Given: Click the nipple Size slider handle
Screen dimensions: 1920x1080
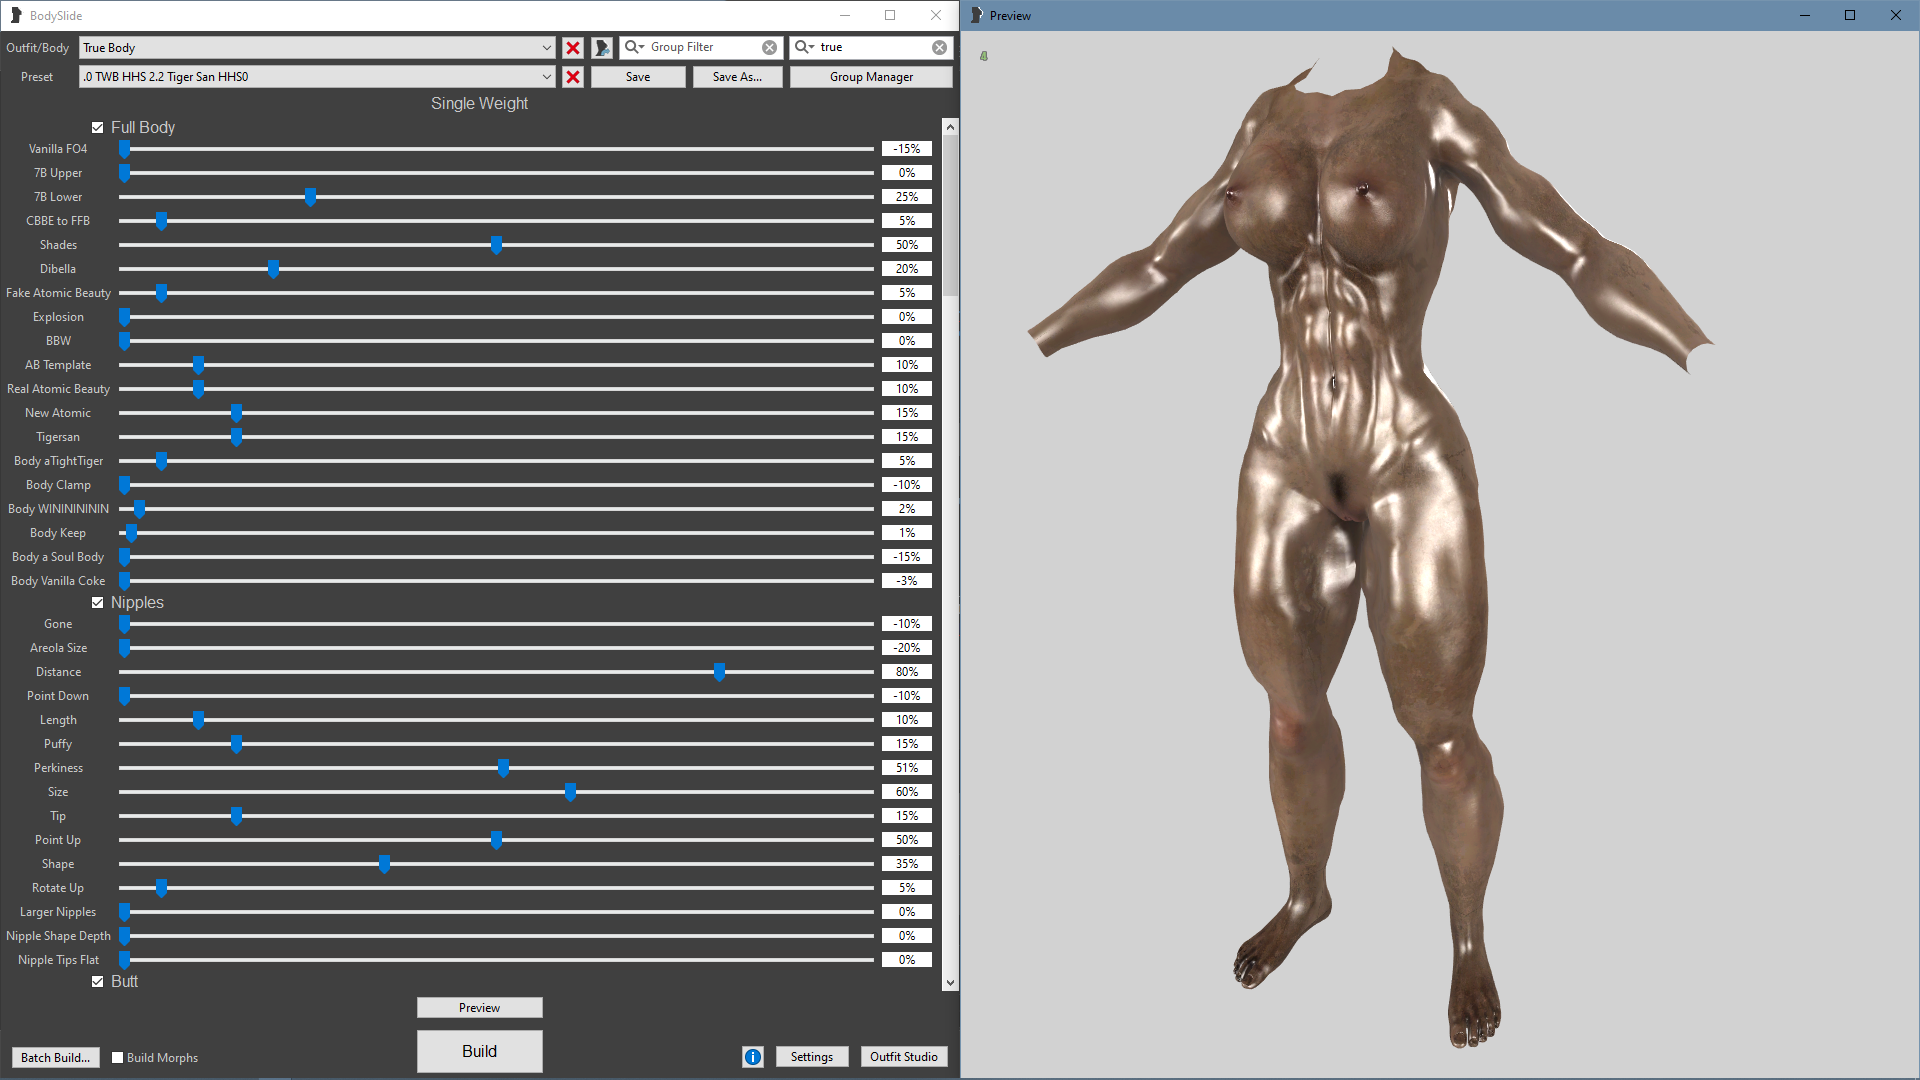Looking at the screenshot, I should click(571, 792).
